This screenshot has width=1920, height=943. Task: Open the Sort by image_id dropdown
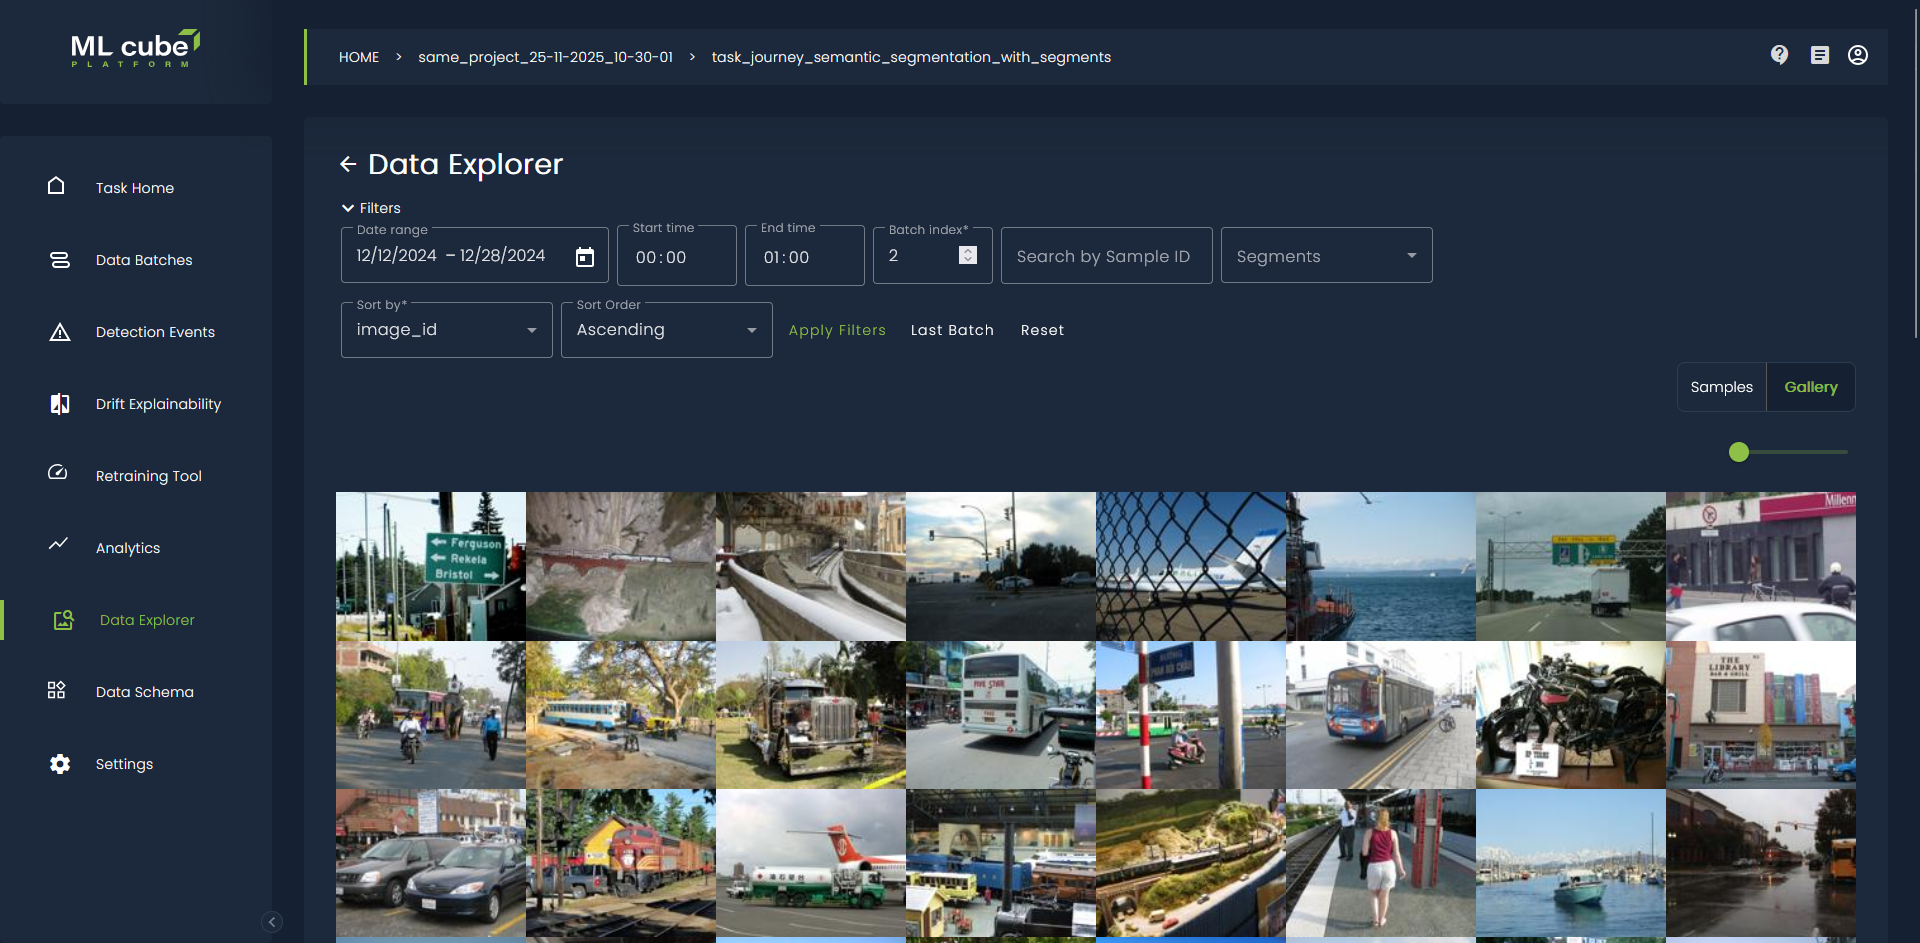446,330
